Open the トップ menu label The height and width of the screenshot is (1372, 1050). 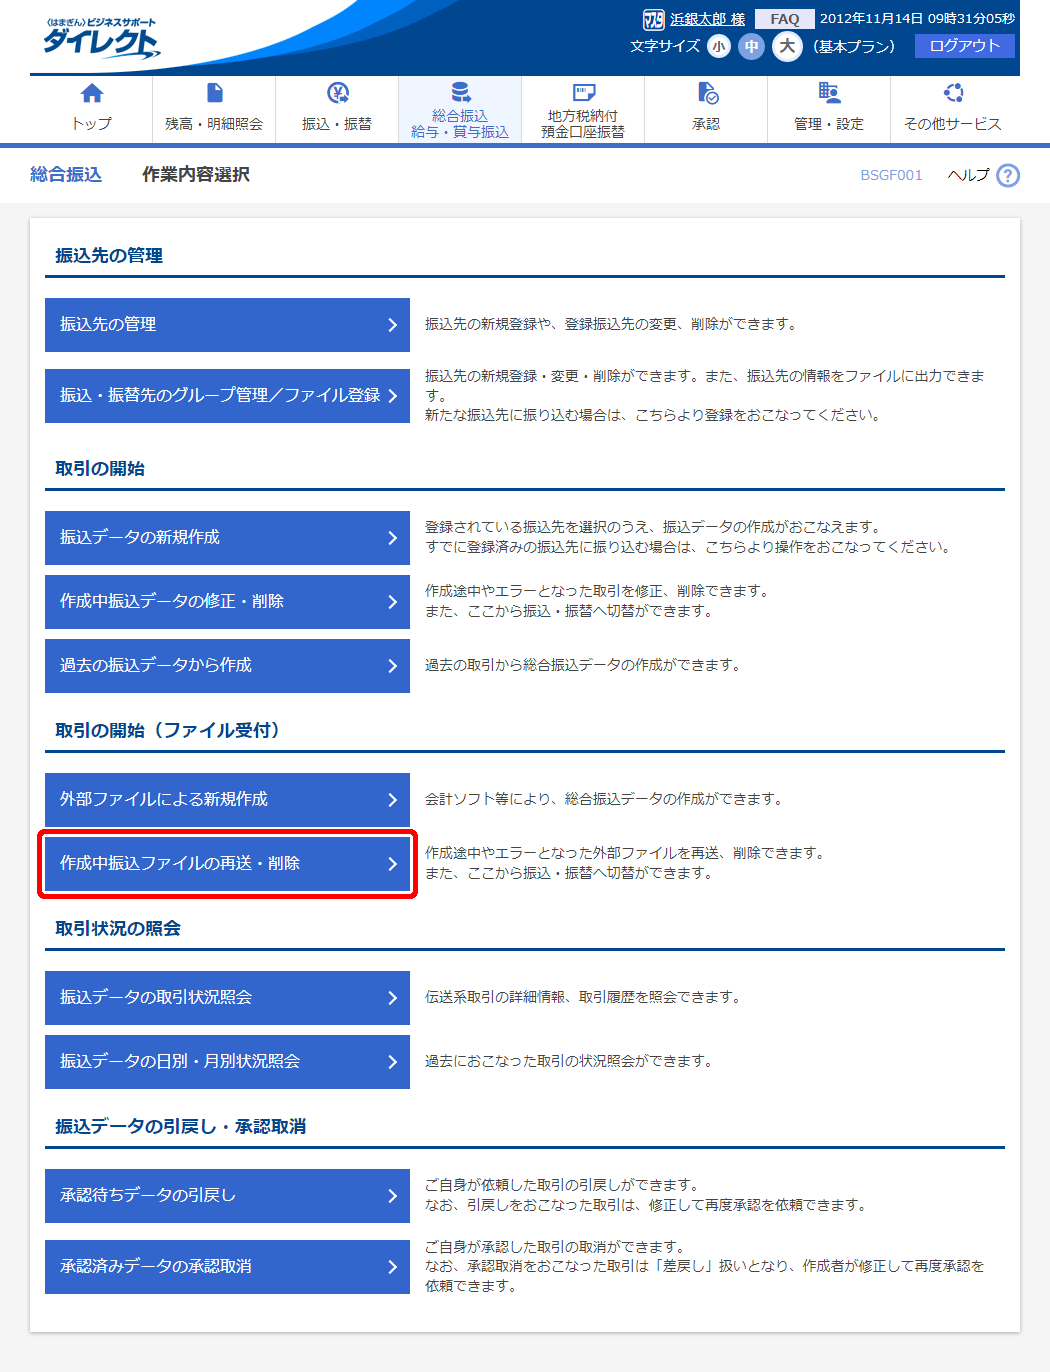tap(92, 124)
